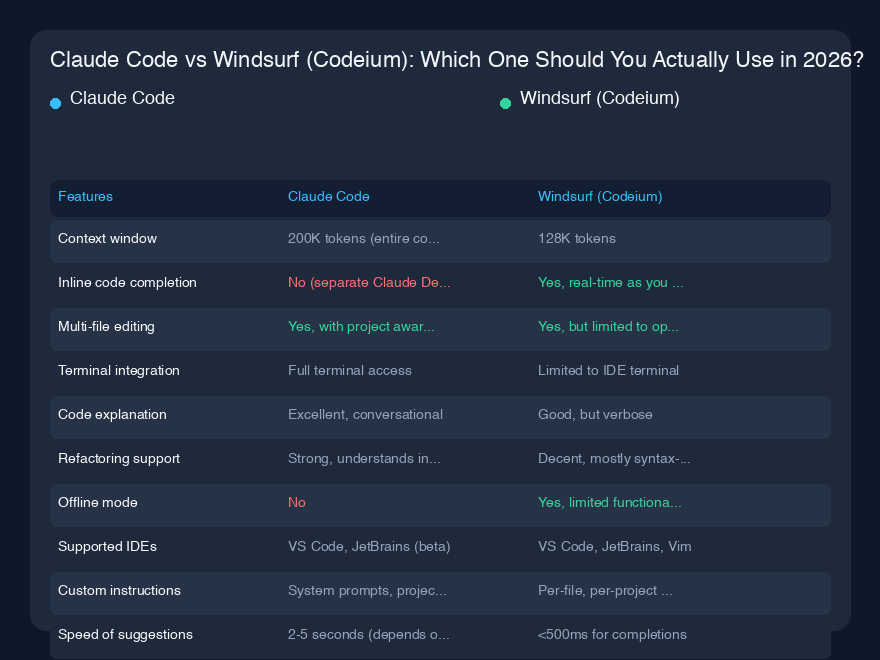Click the '200K tokens (entire co...' cell
880x660 pixels.
pyautogui.click(x=364, y=239)
